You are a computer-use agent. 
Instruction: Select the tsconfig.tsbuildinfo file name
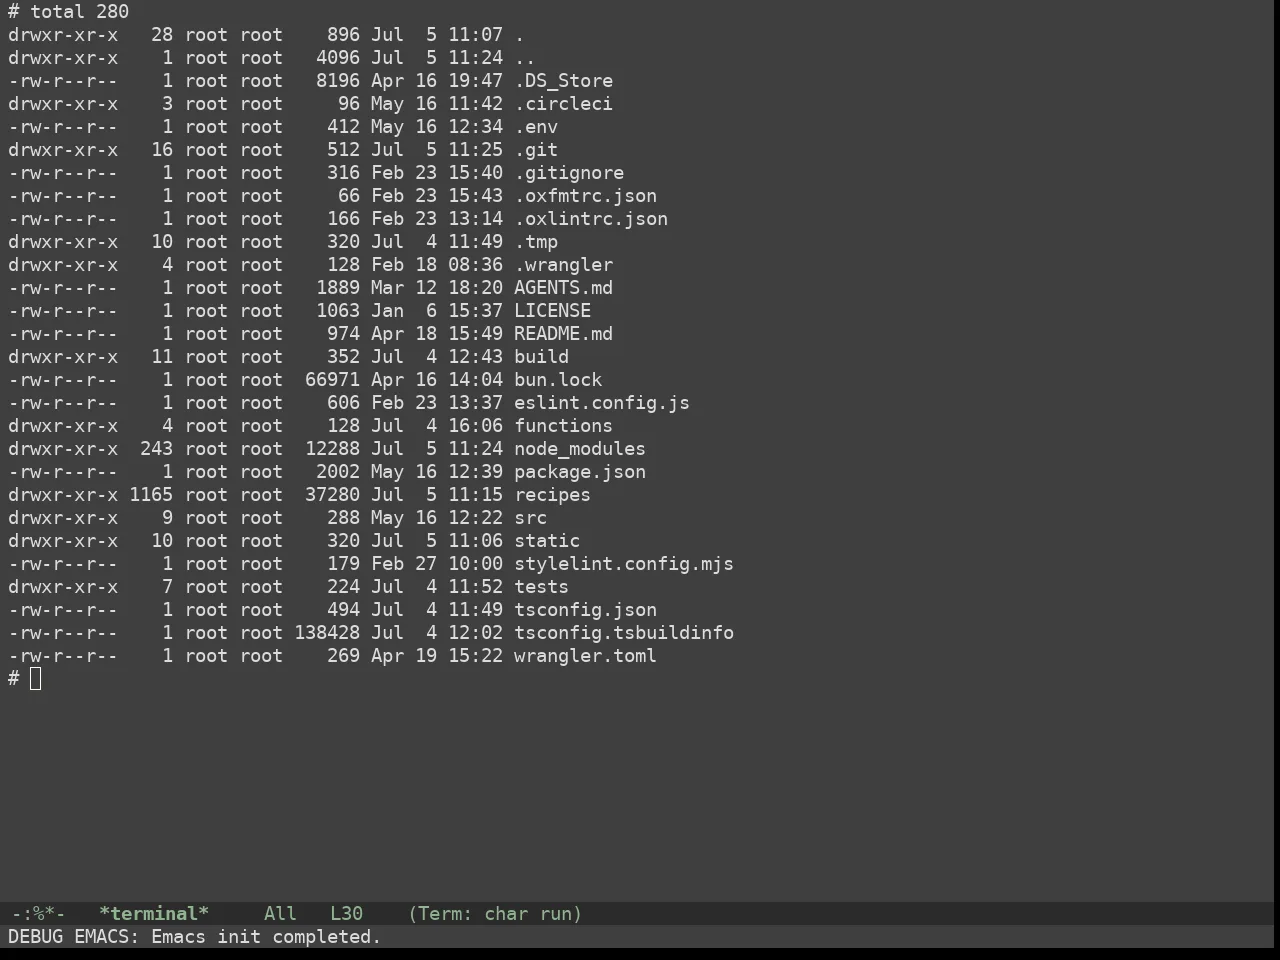coord(624,633)
